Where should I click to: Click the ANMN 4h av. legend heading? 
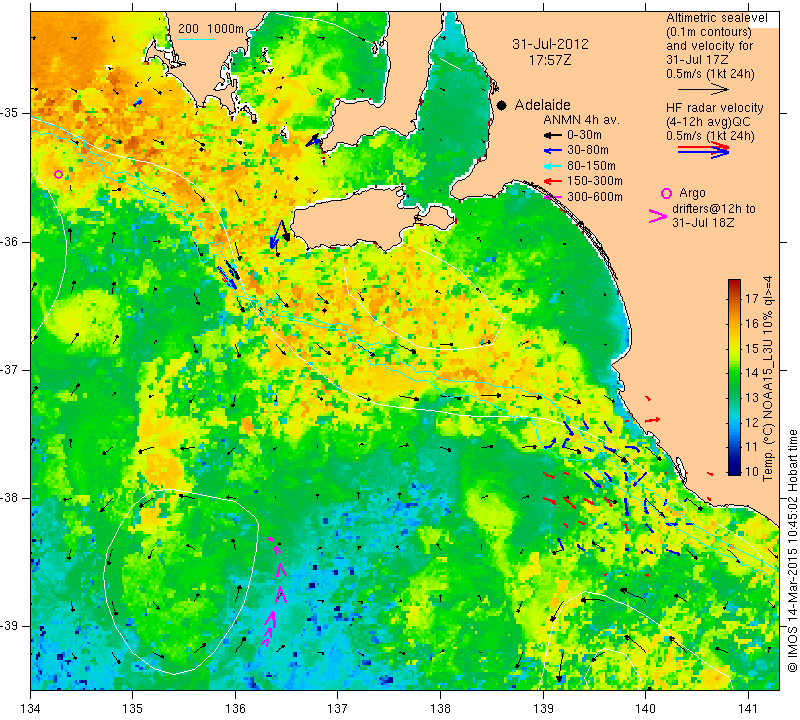581,120
